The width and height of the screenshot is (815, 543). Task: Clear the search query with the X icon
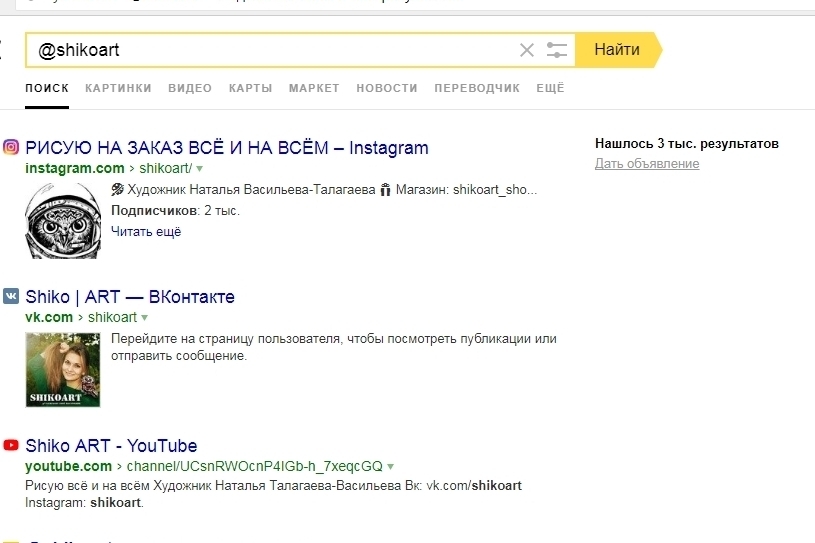pos(527,50)
